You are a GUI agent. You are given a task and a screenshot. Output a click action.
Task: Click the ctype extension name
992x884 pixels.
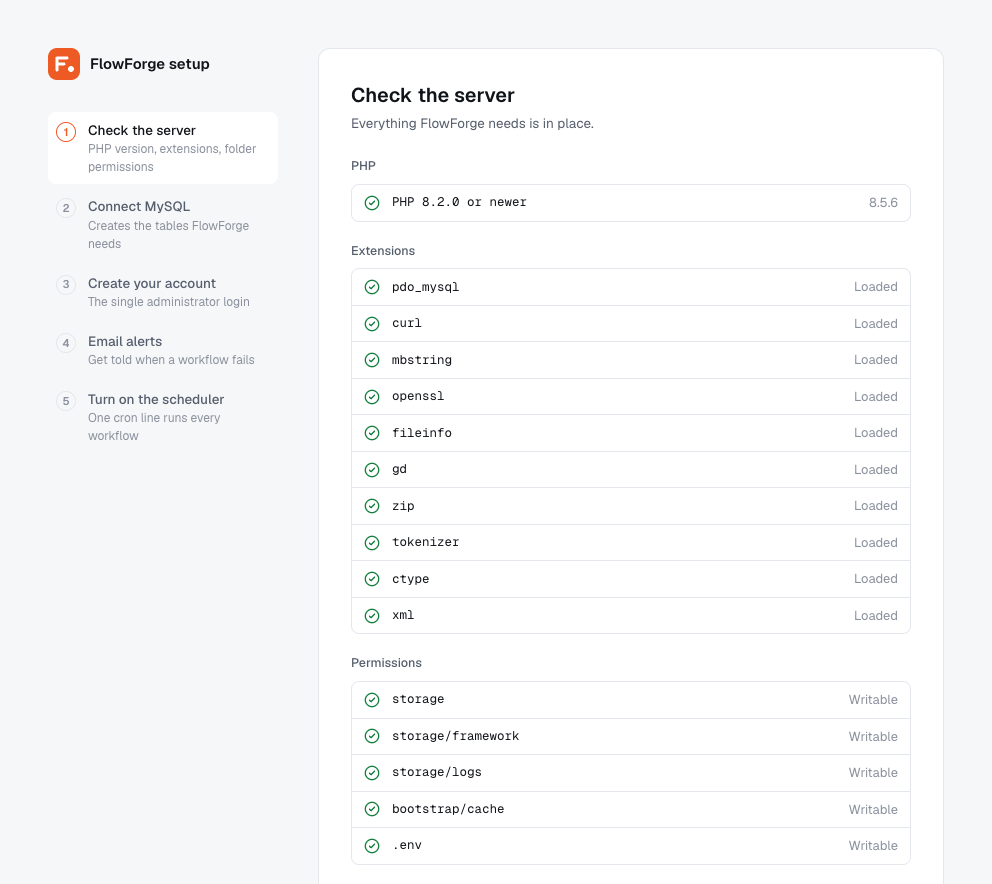pos(411,579)
